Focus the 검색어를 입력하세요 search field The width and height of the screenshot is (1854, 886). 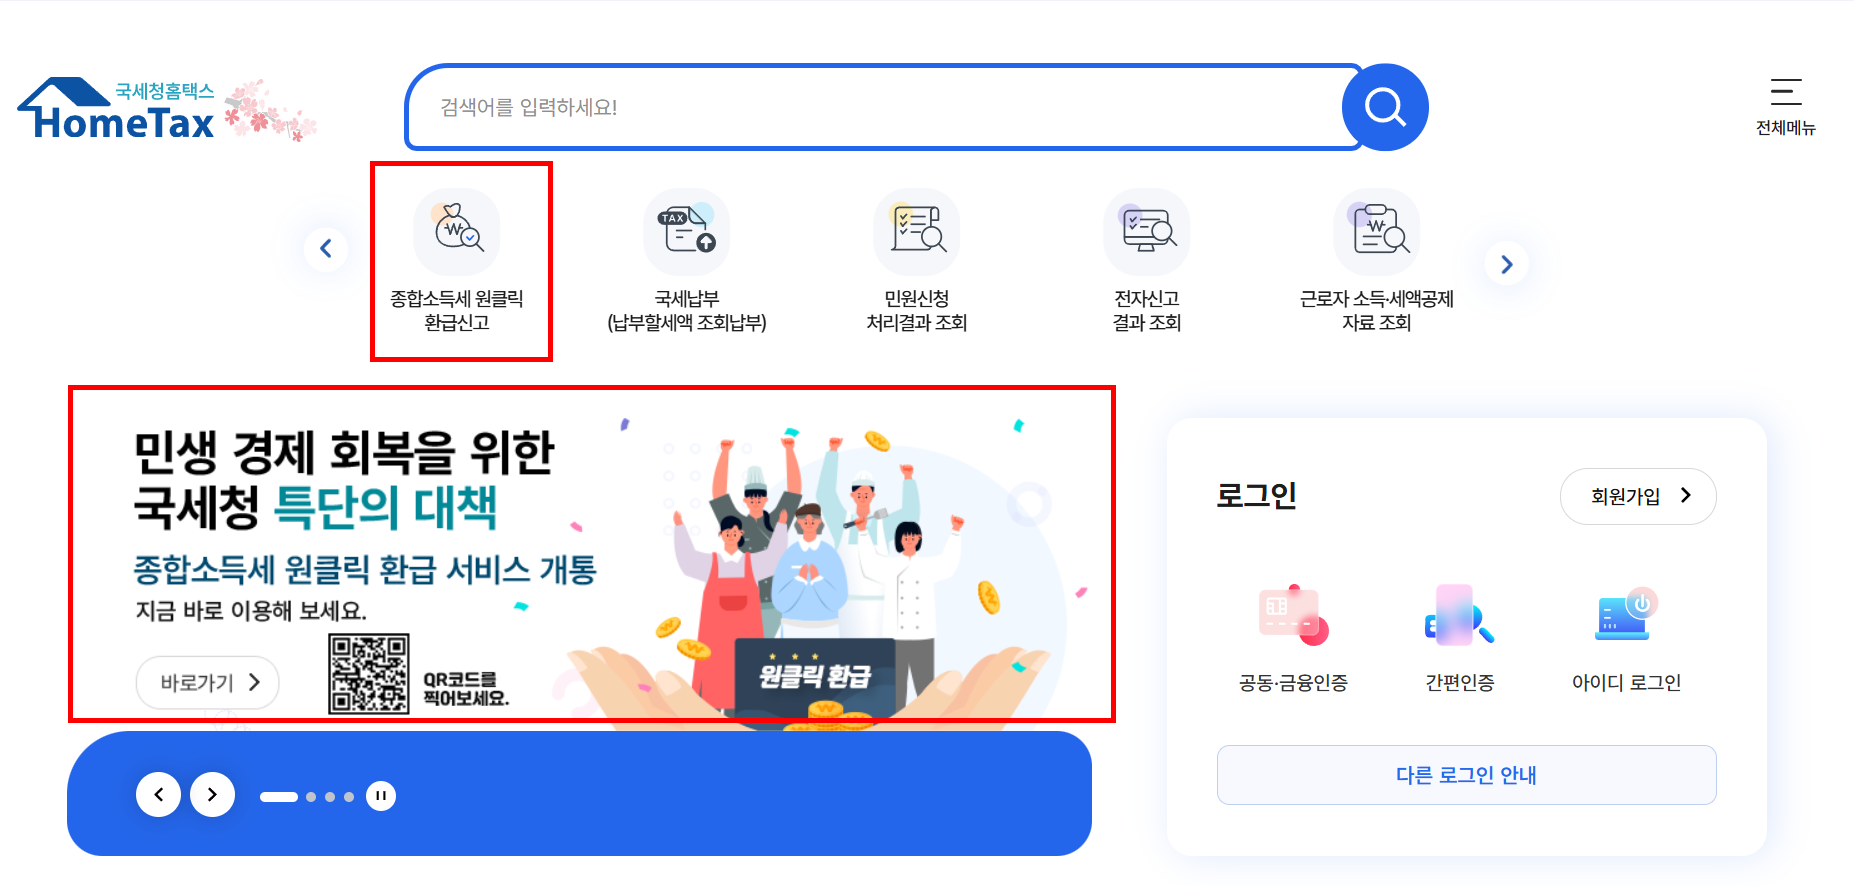(x=875, y=107)
